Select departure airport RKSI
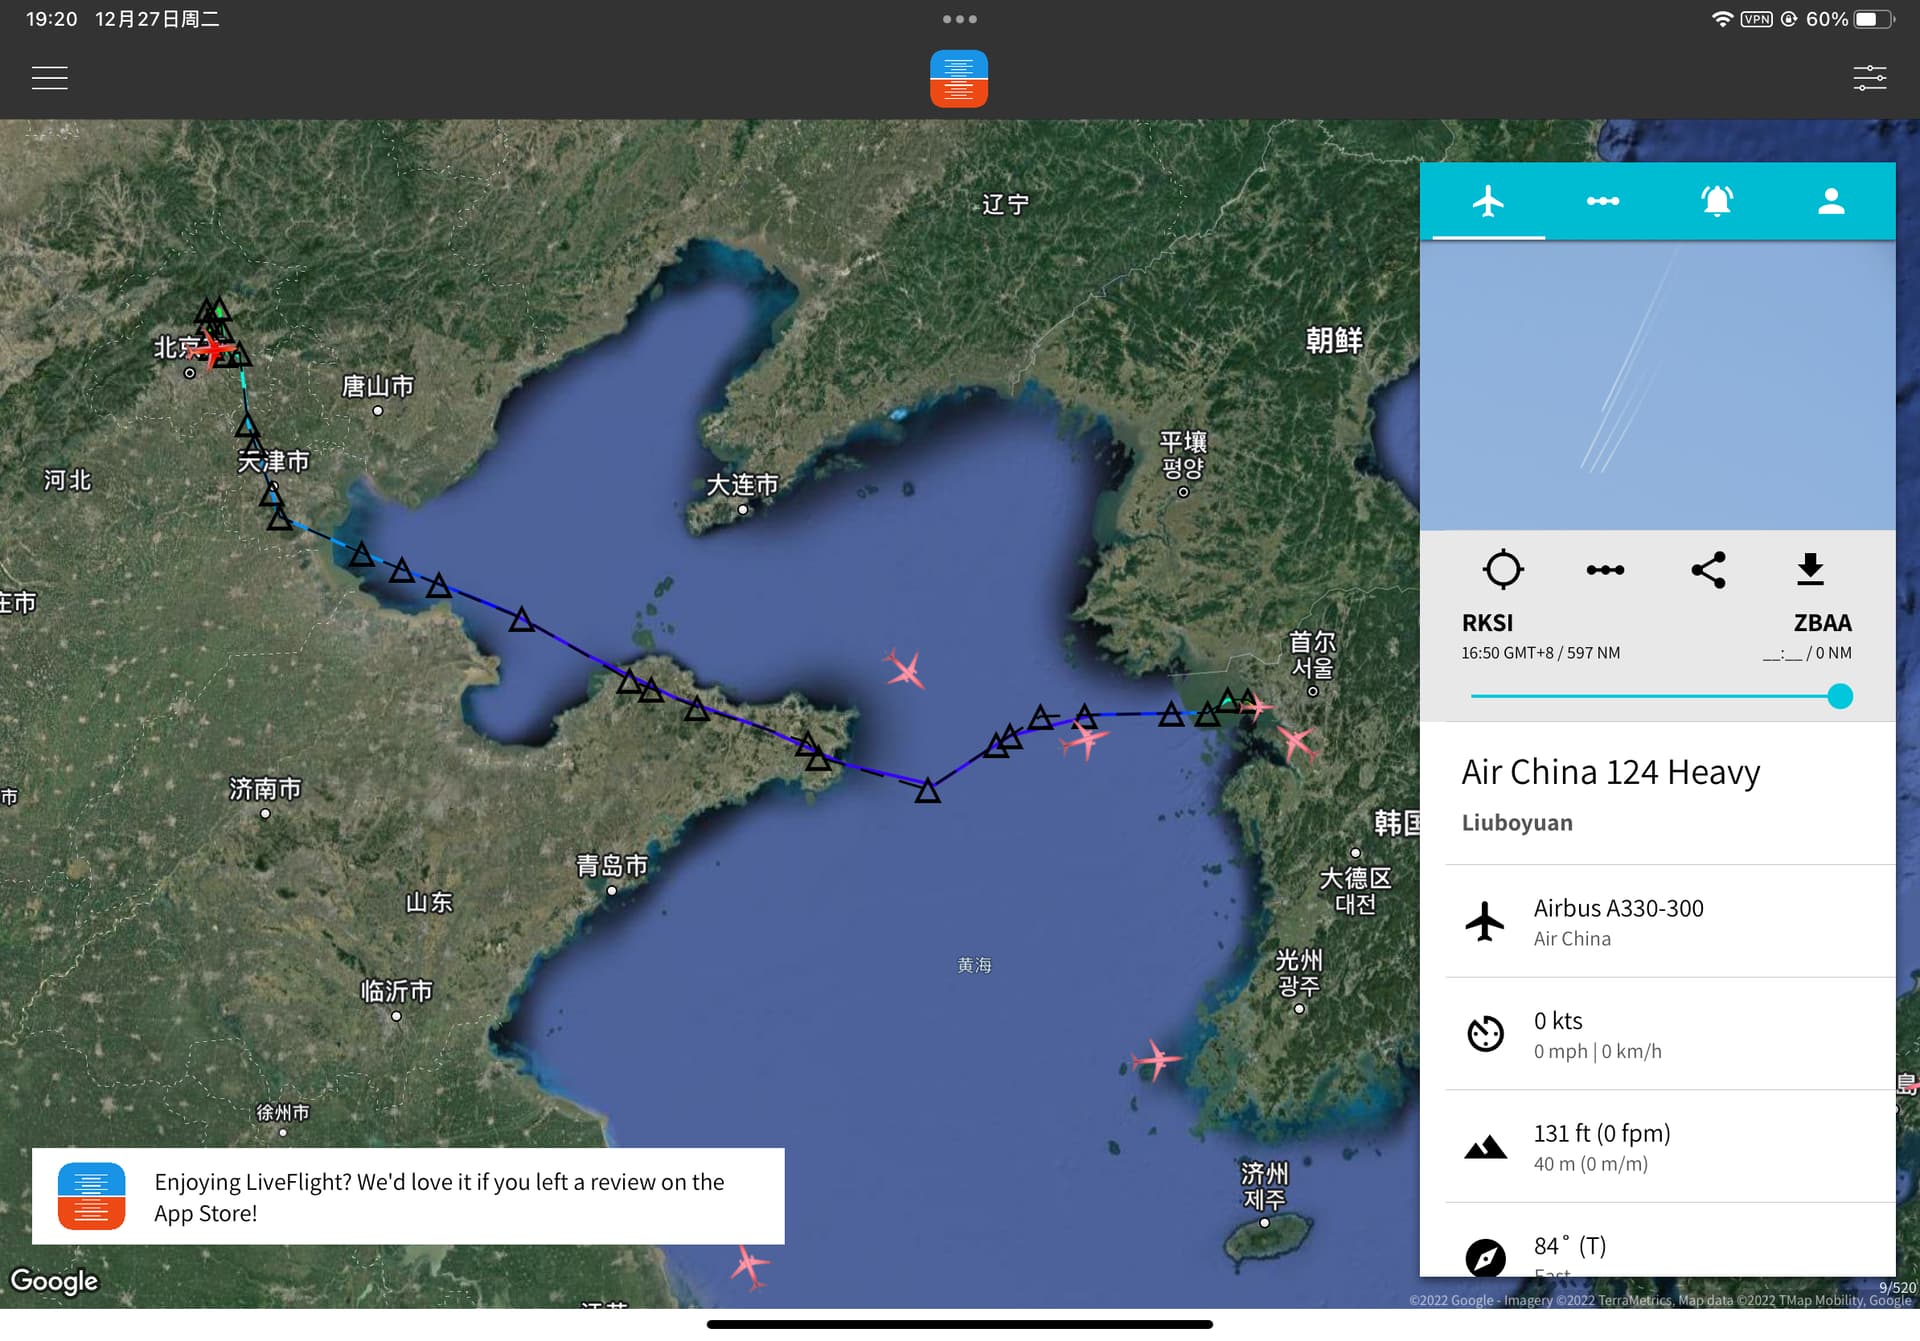The width and height of the screenshot is (1920, 1341). [1487, 623]
